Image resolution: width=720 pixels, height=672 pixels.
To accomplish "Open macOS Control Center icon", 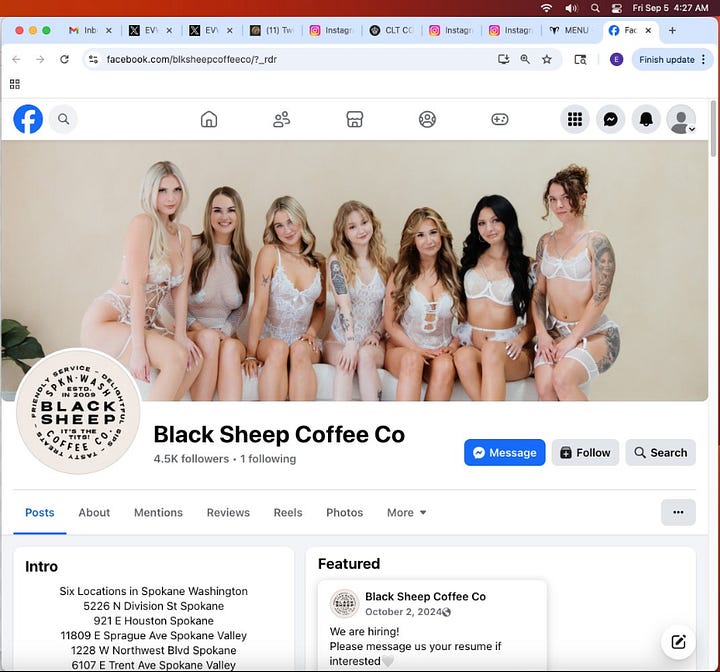I will 617,8.
